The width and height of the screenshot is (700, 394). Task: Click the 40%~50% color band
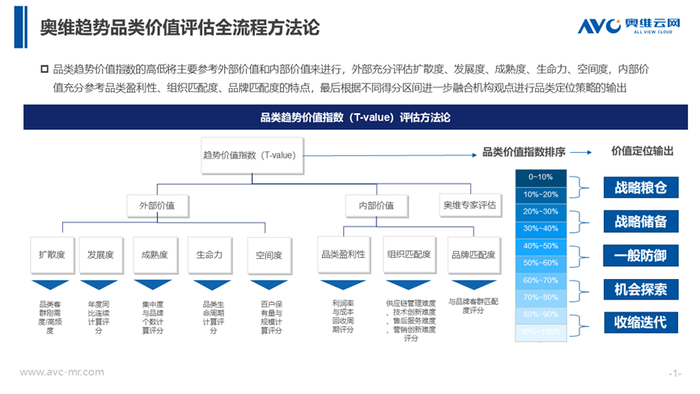541,246
